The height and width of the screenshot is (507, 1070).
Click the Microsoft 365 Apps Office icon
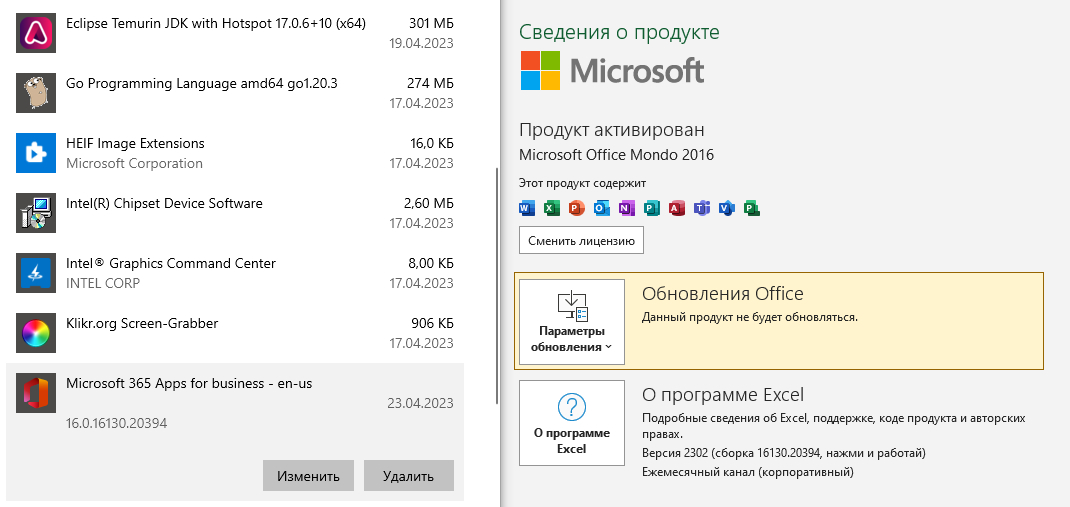[x=34, y=392]
